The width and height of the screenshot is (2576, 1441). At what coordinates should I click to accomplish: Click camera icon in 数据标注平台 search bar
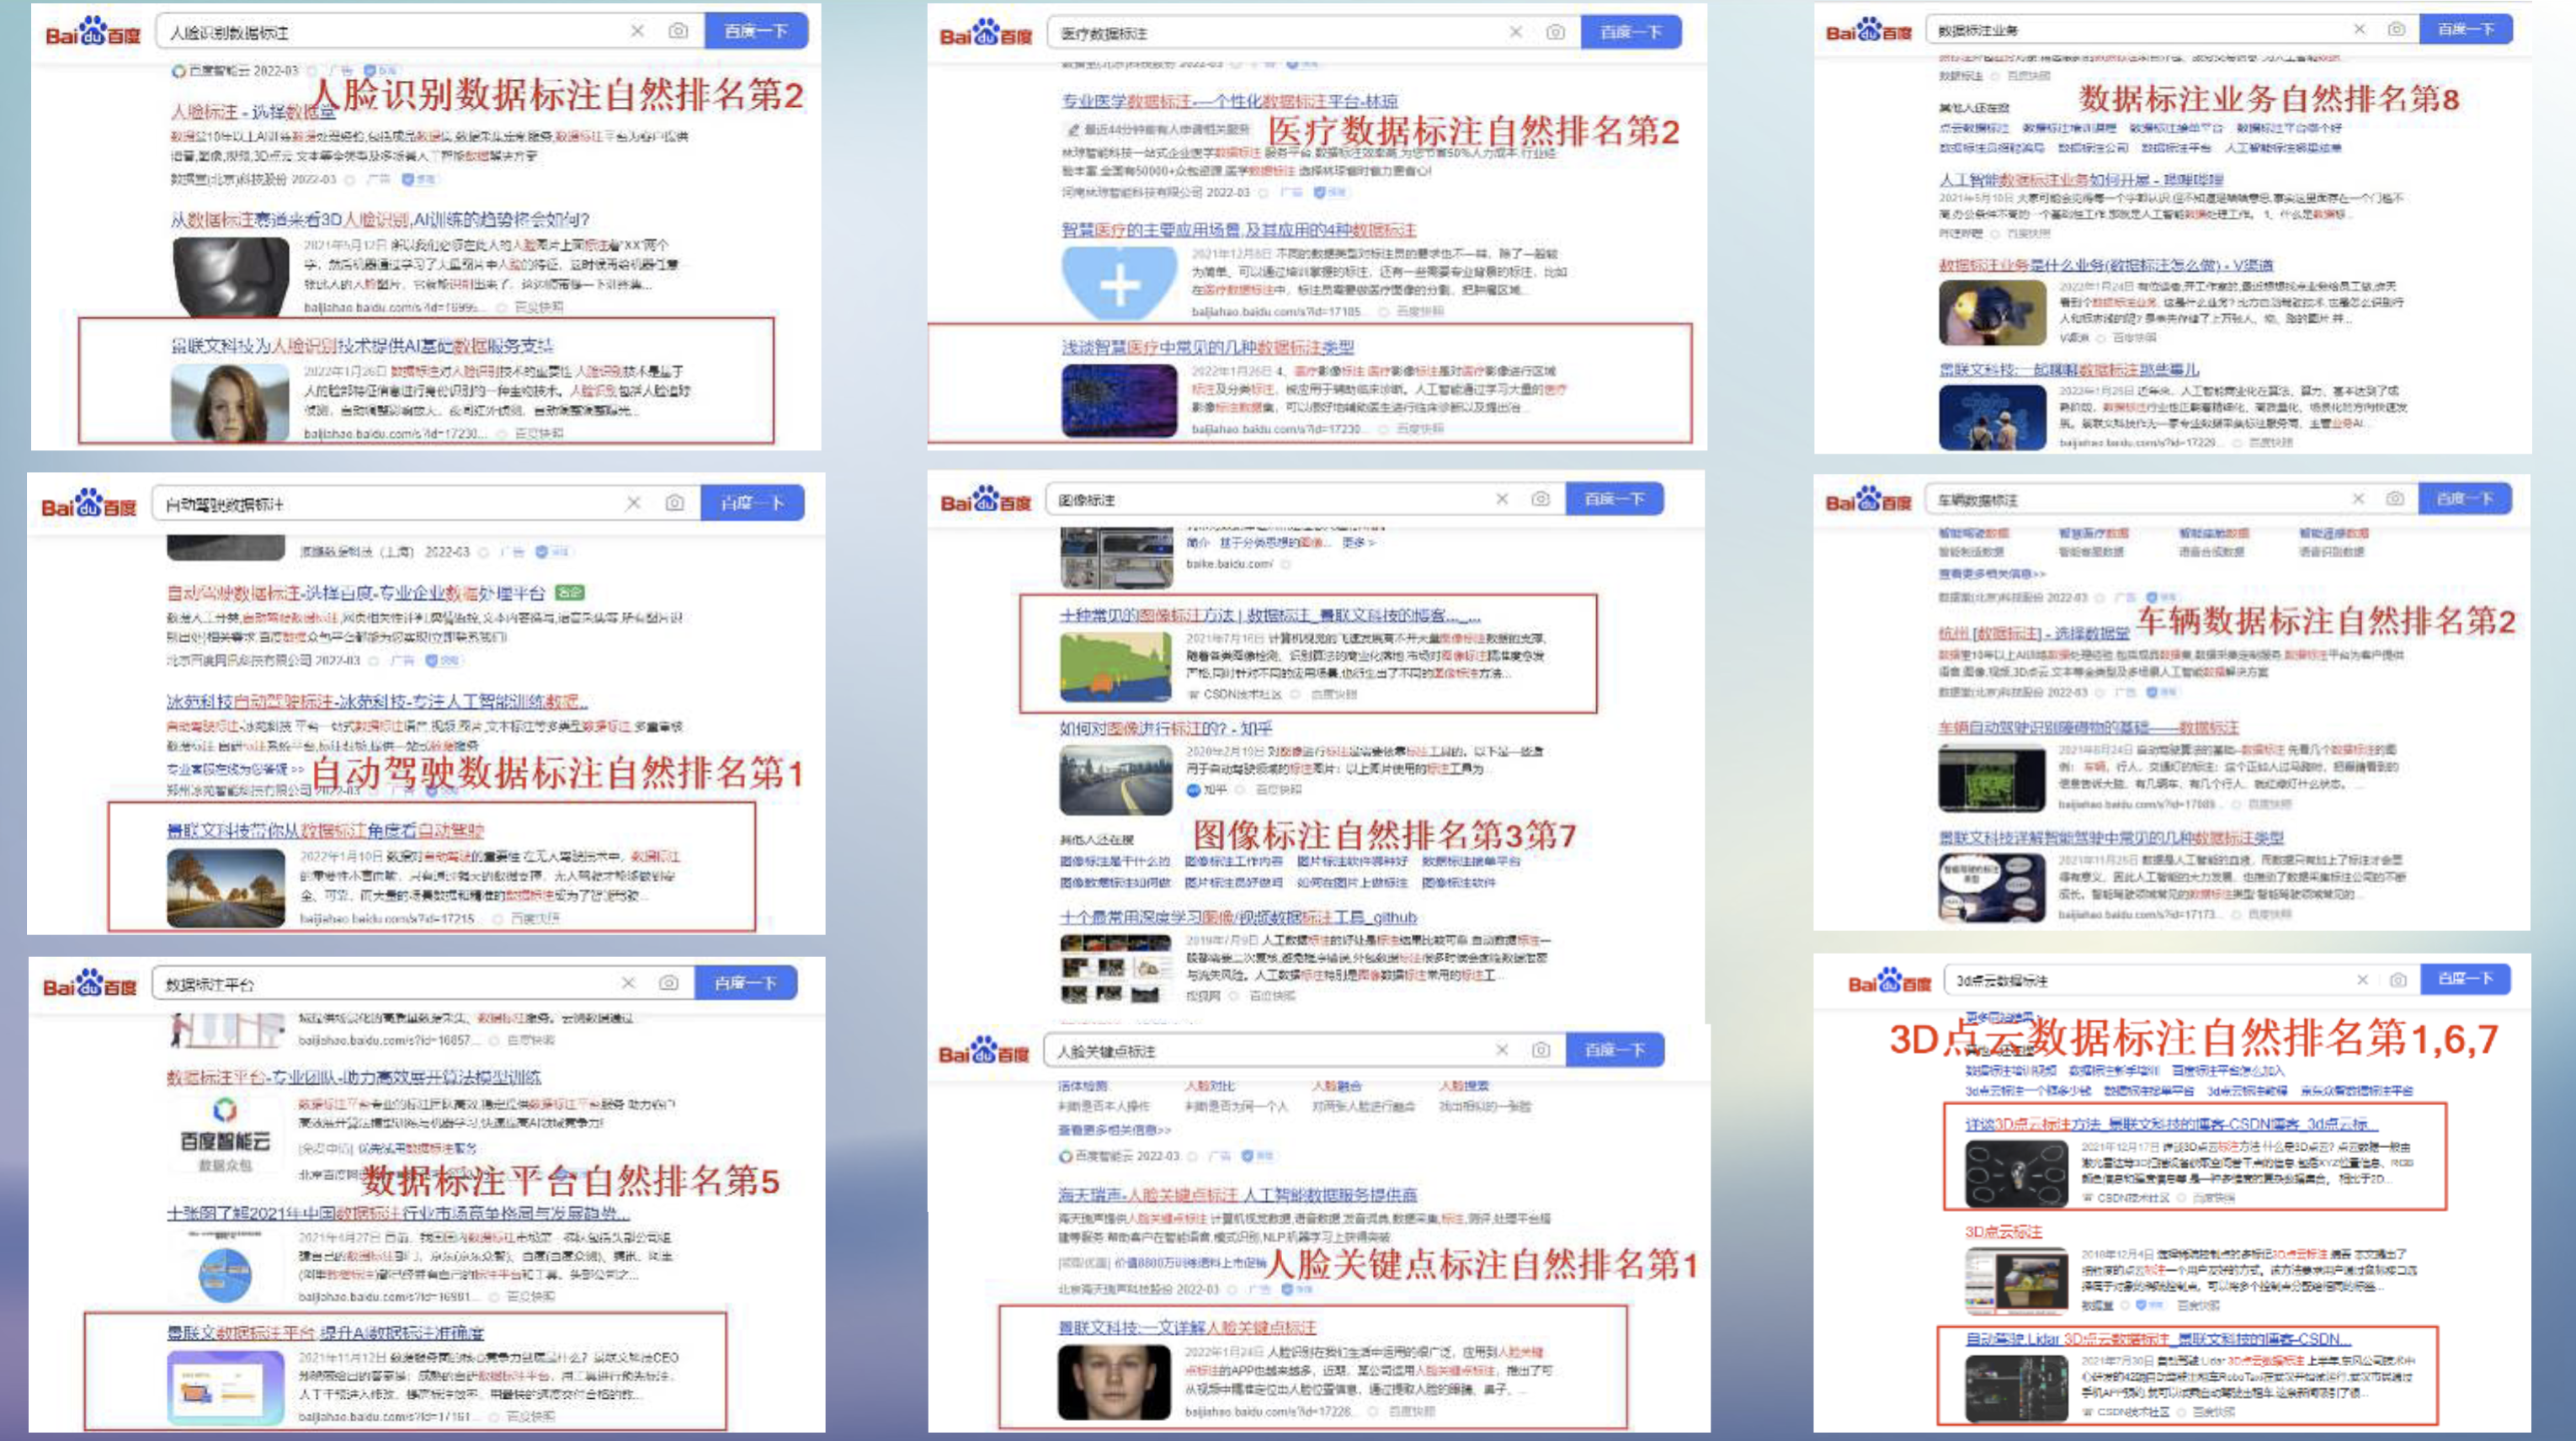click(668, 982)
